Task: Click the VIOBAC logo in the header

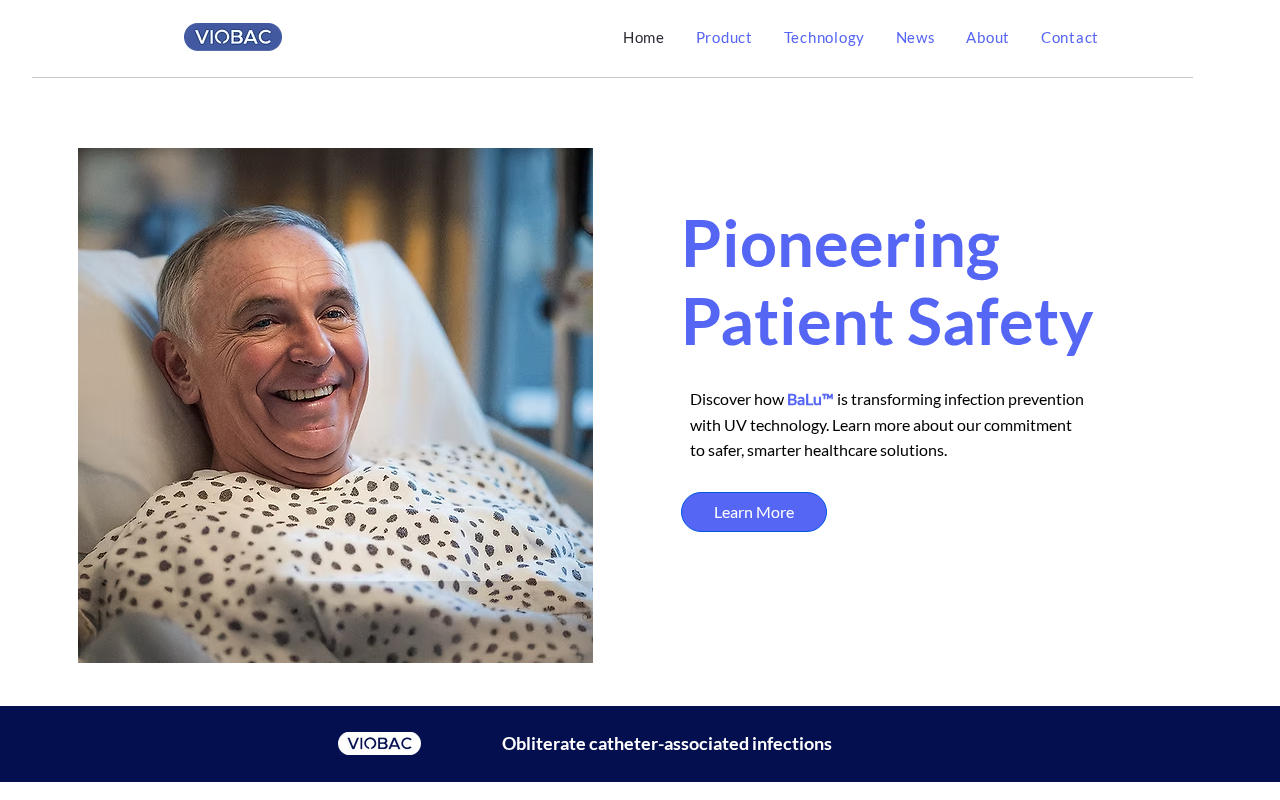Action: pos(233,37)
